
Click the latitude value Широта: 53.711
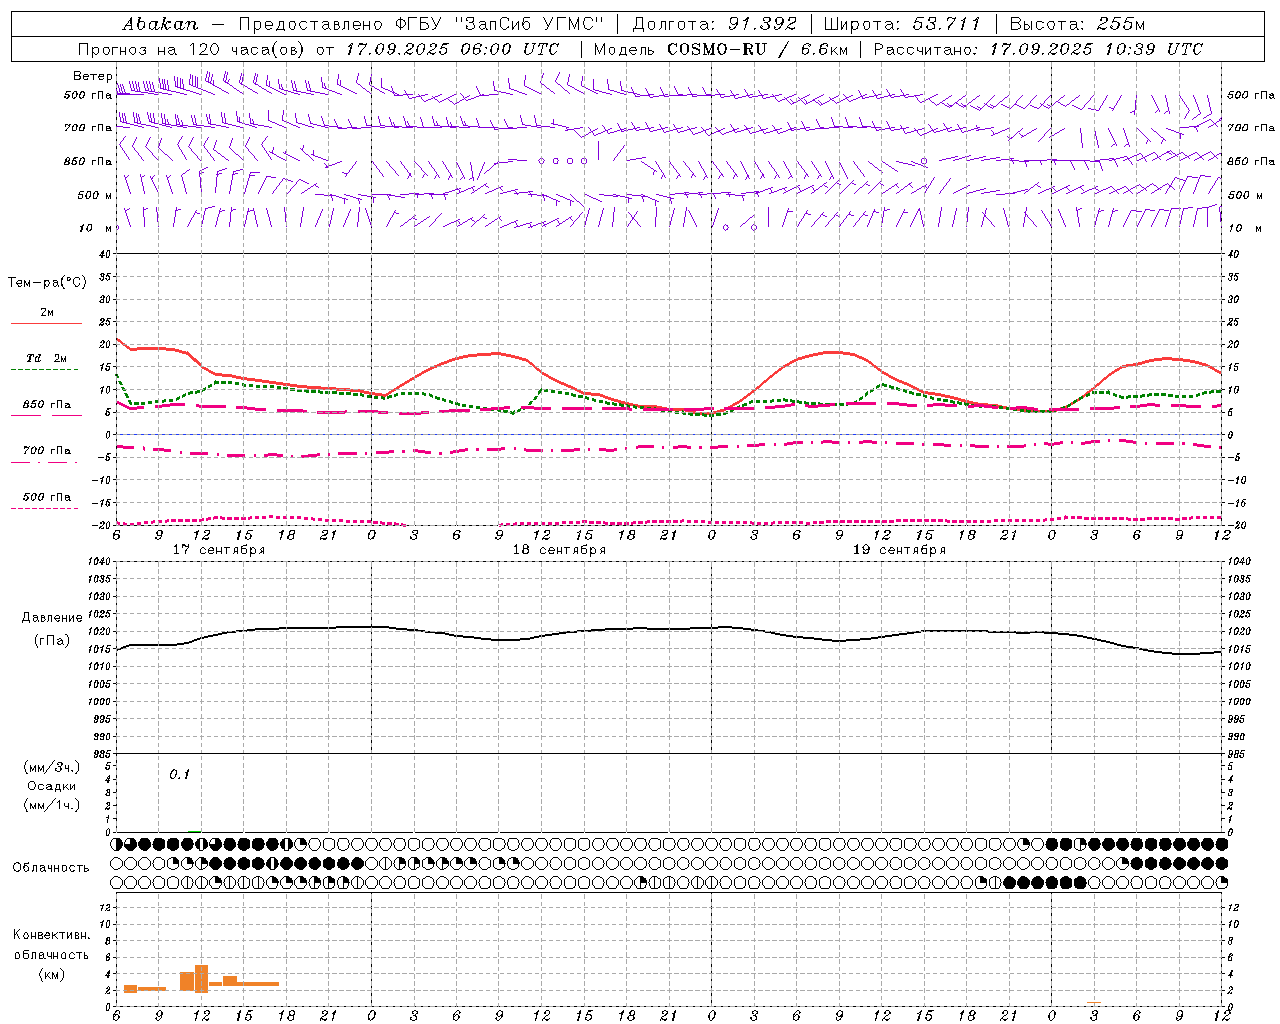(x=902, y=23)
